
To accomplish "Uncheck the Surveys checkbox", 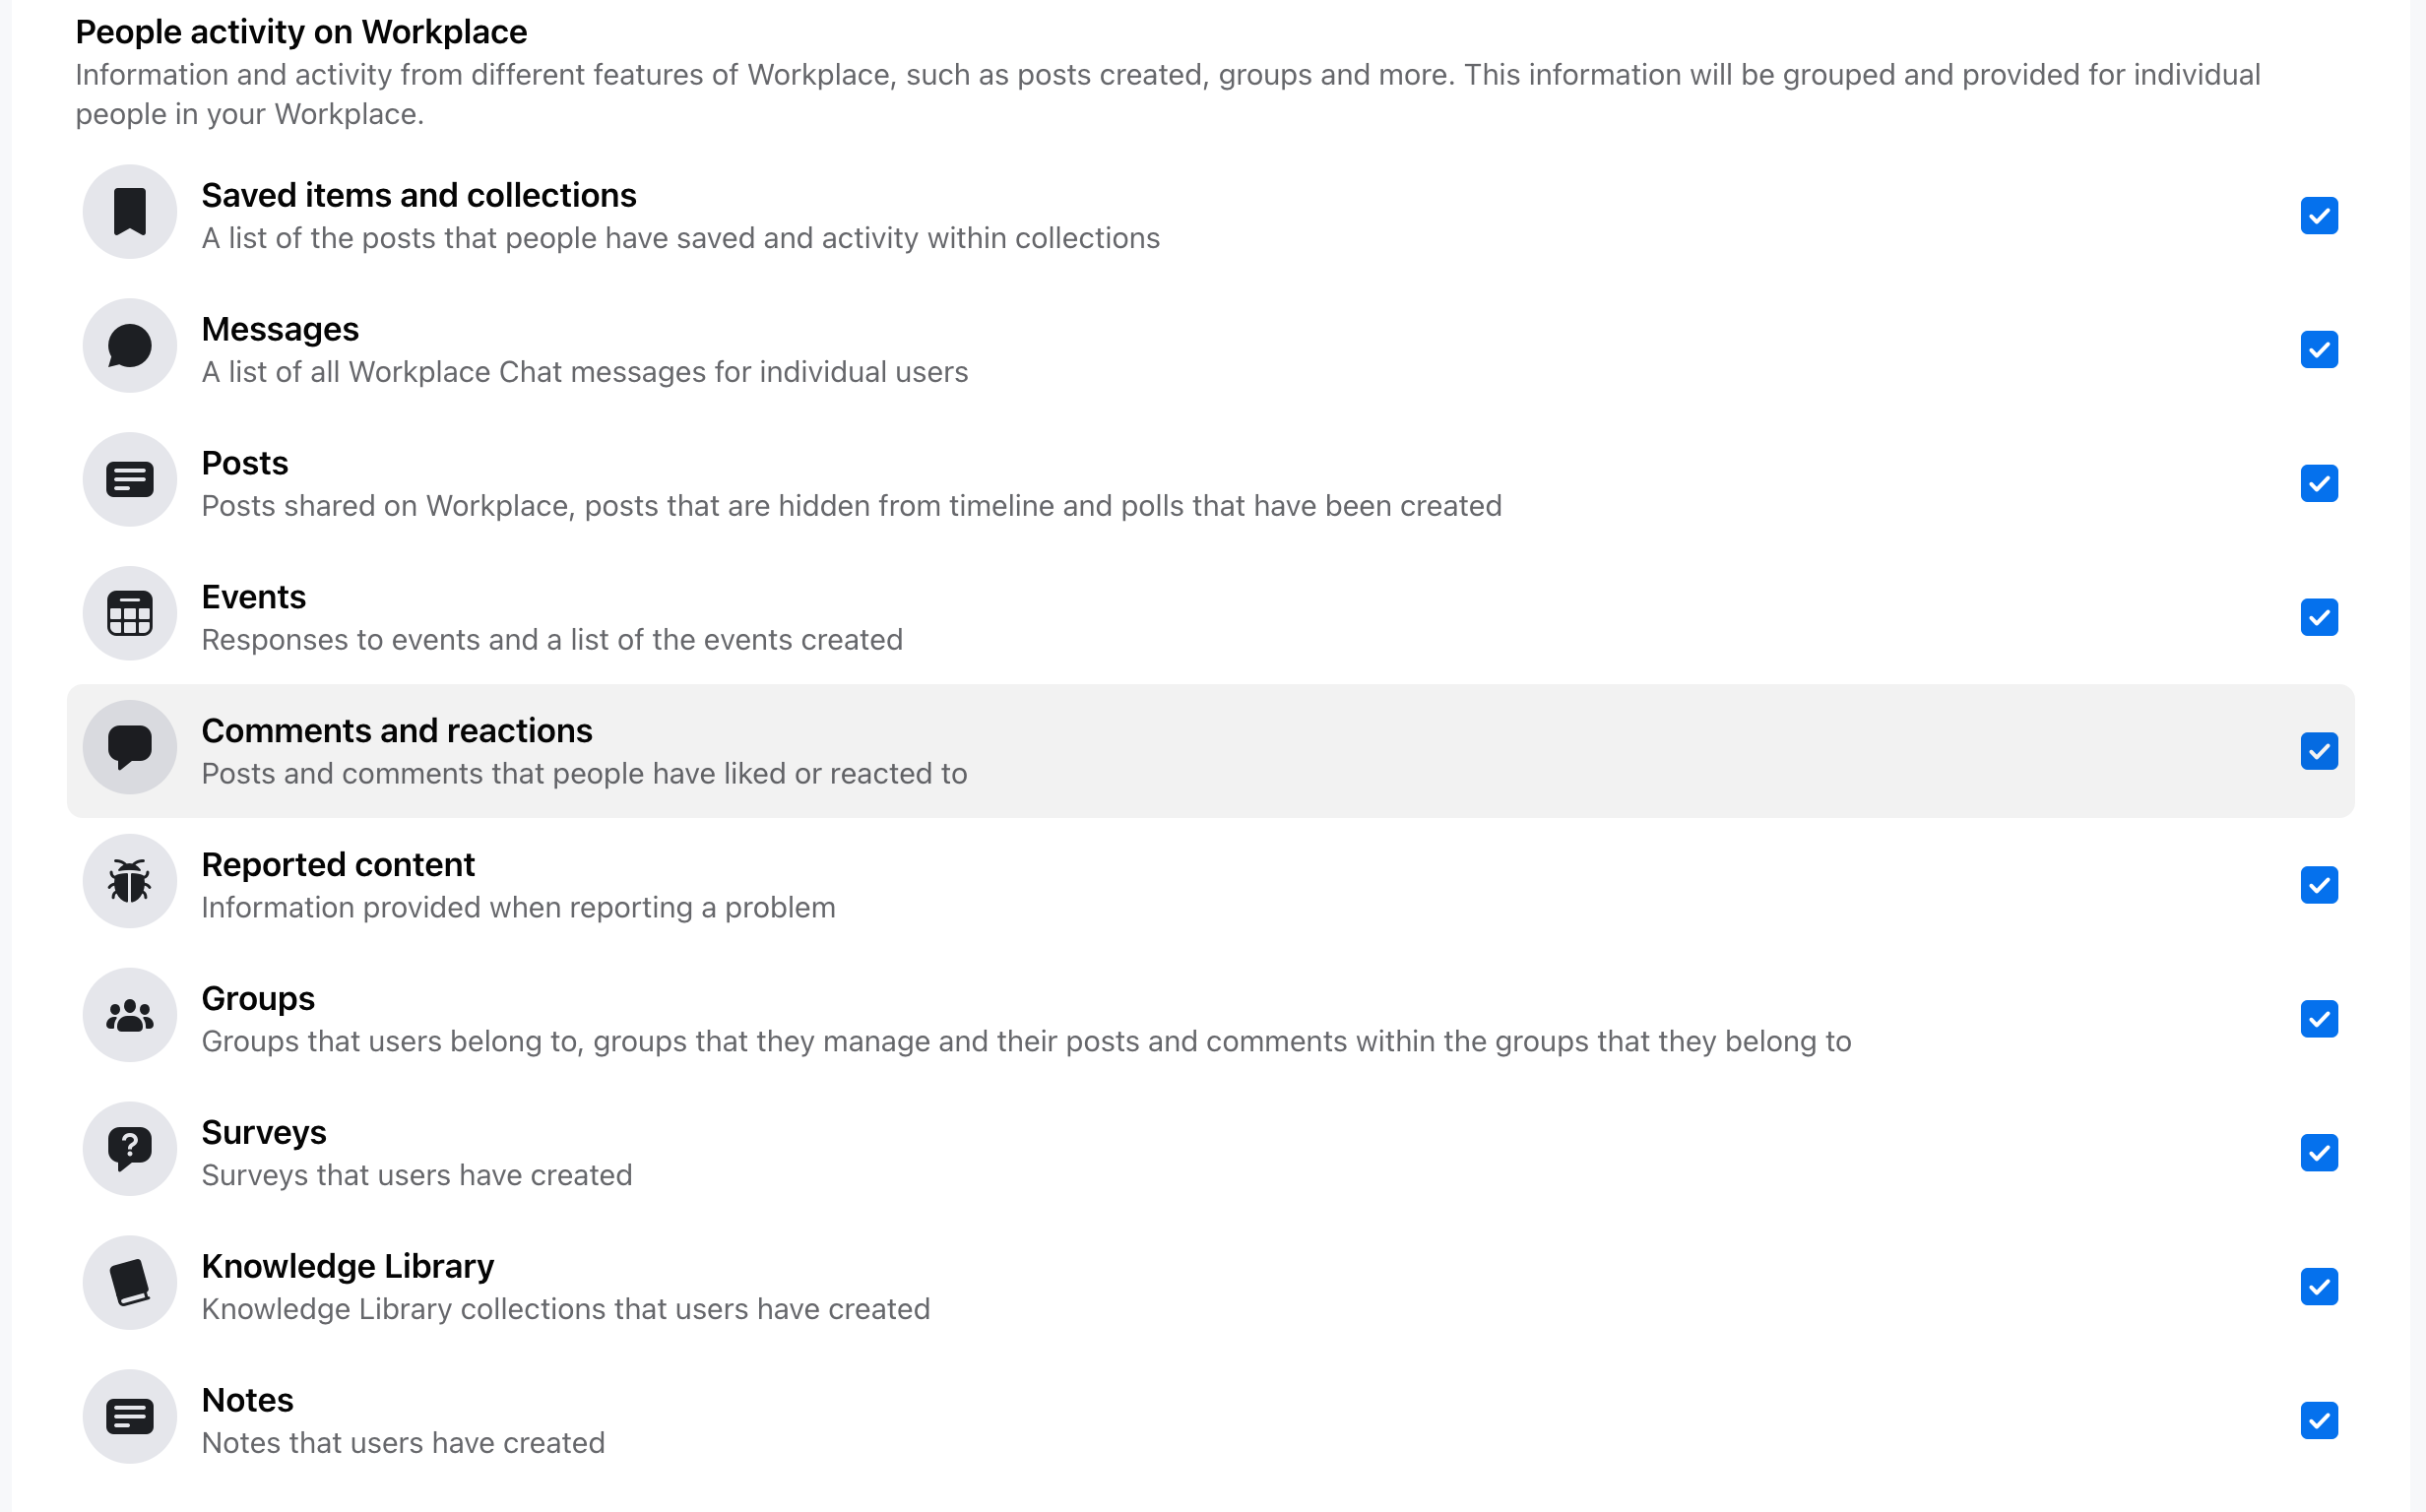I will pyautogui.click(x=2319, y=1154).
